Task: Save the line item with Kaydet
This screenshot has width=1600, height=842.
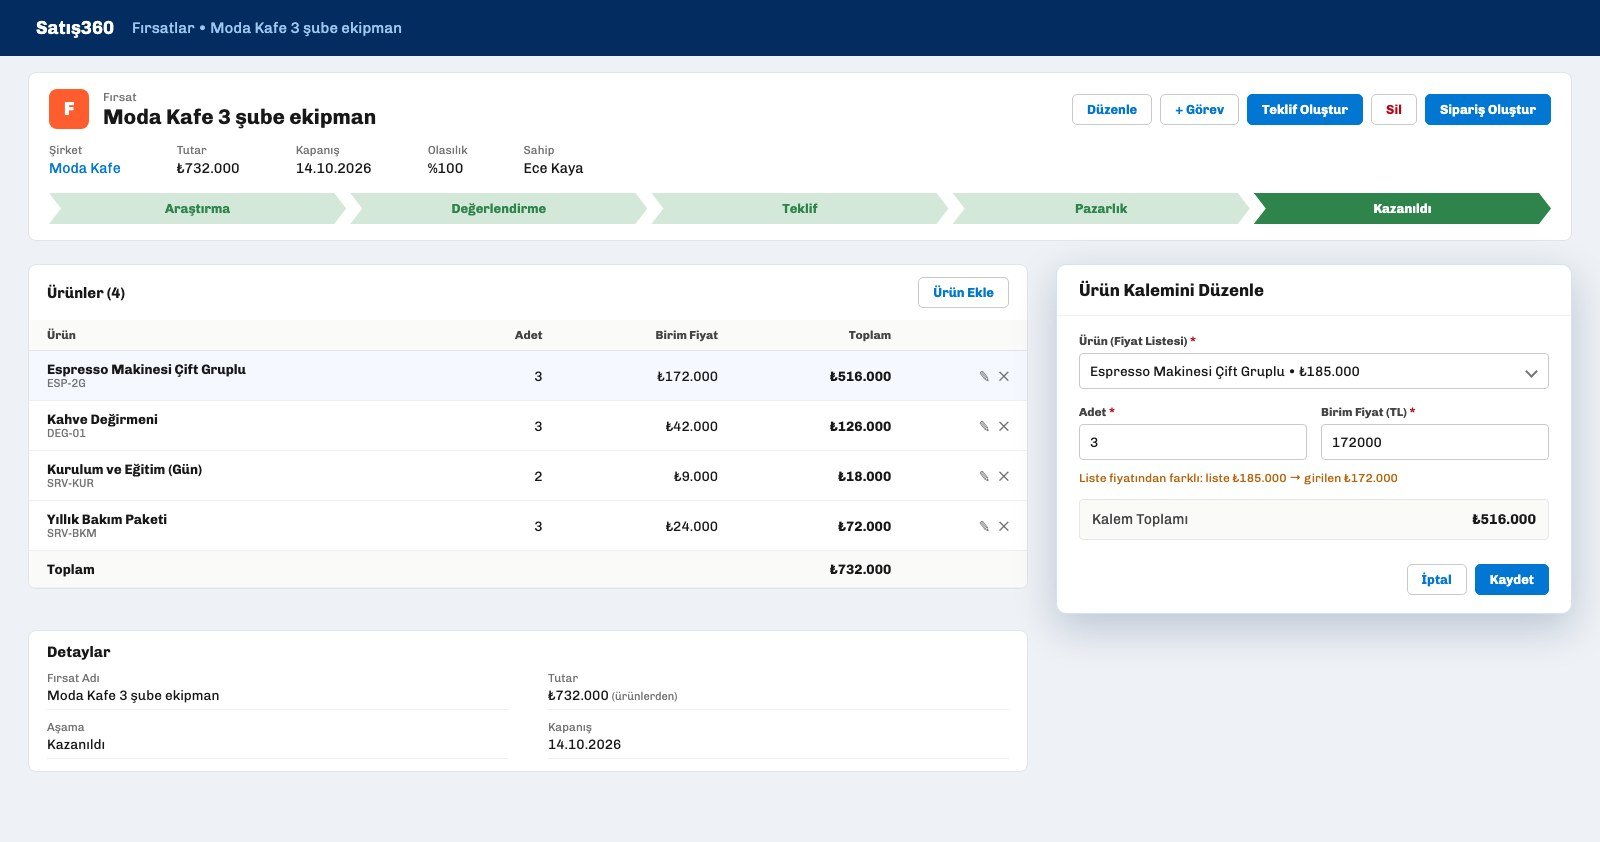Action: coord(1511,579)
